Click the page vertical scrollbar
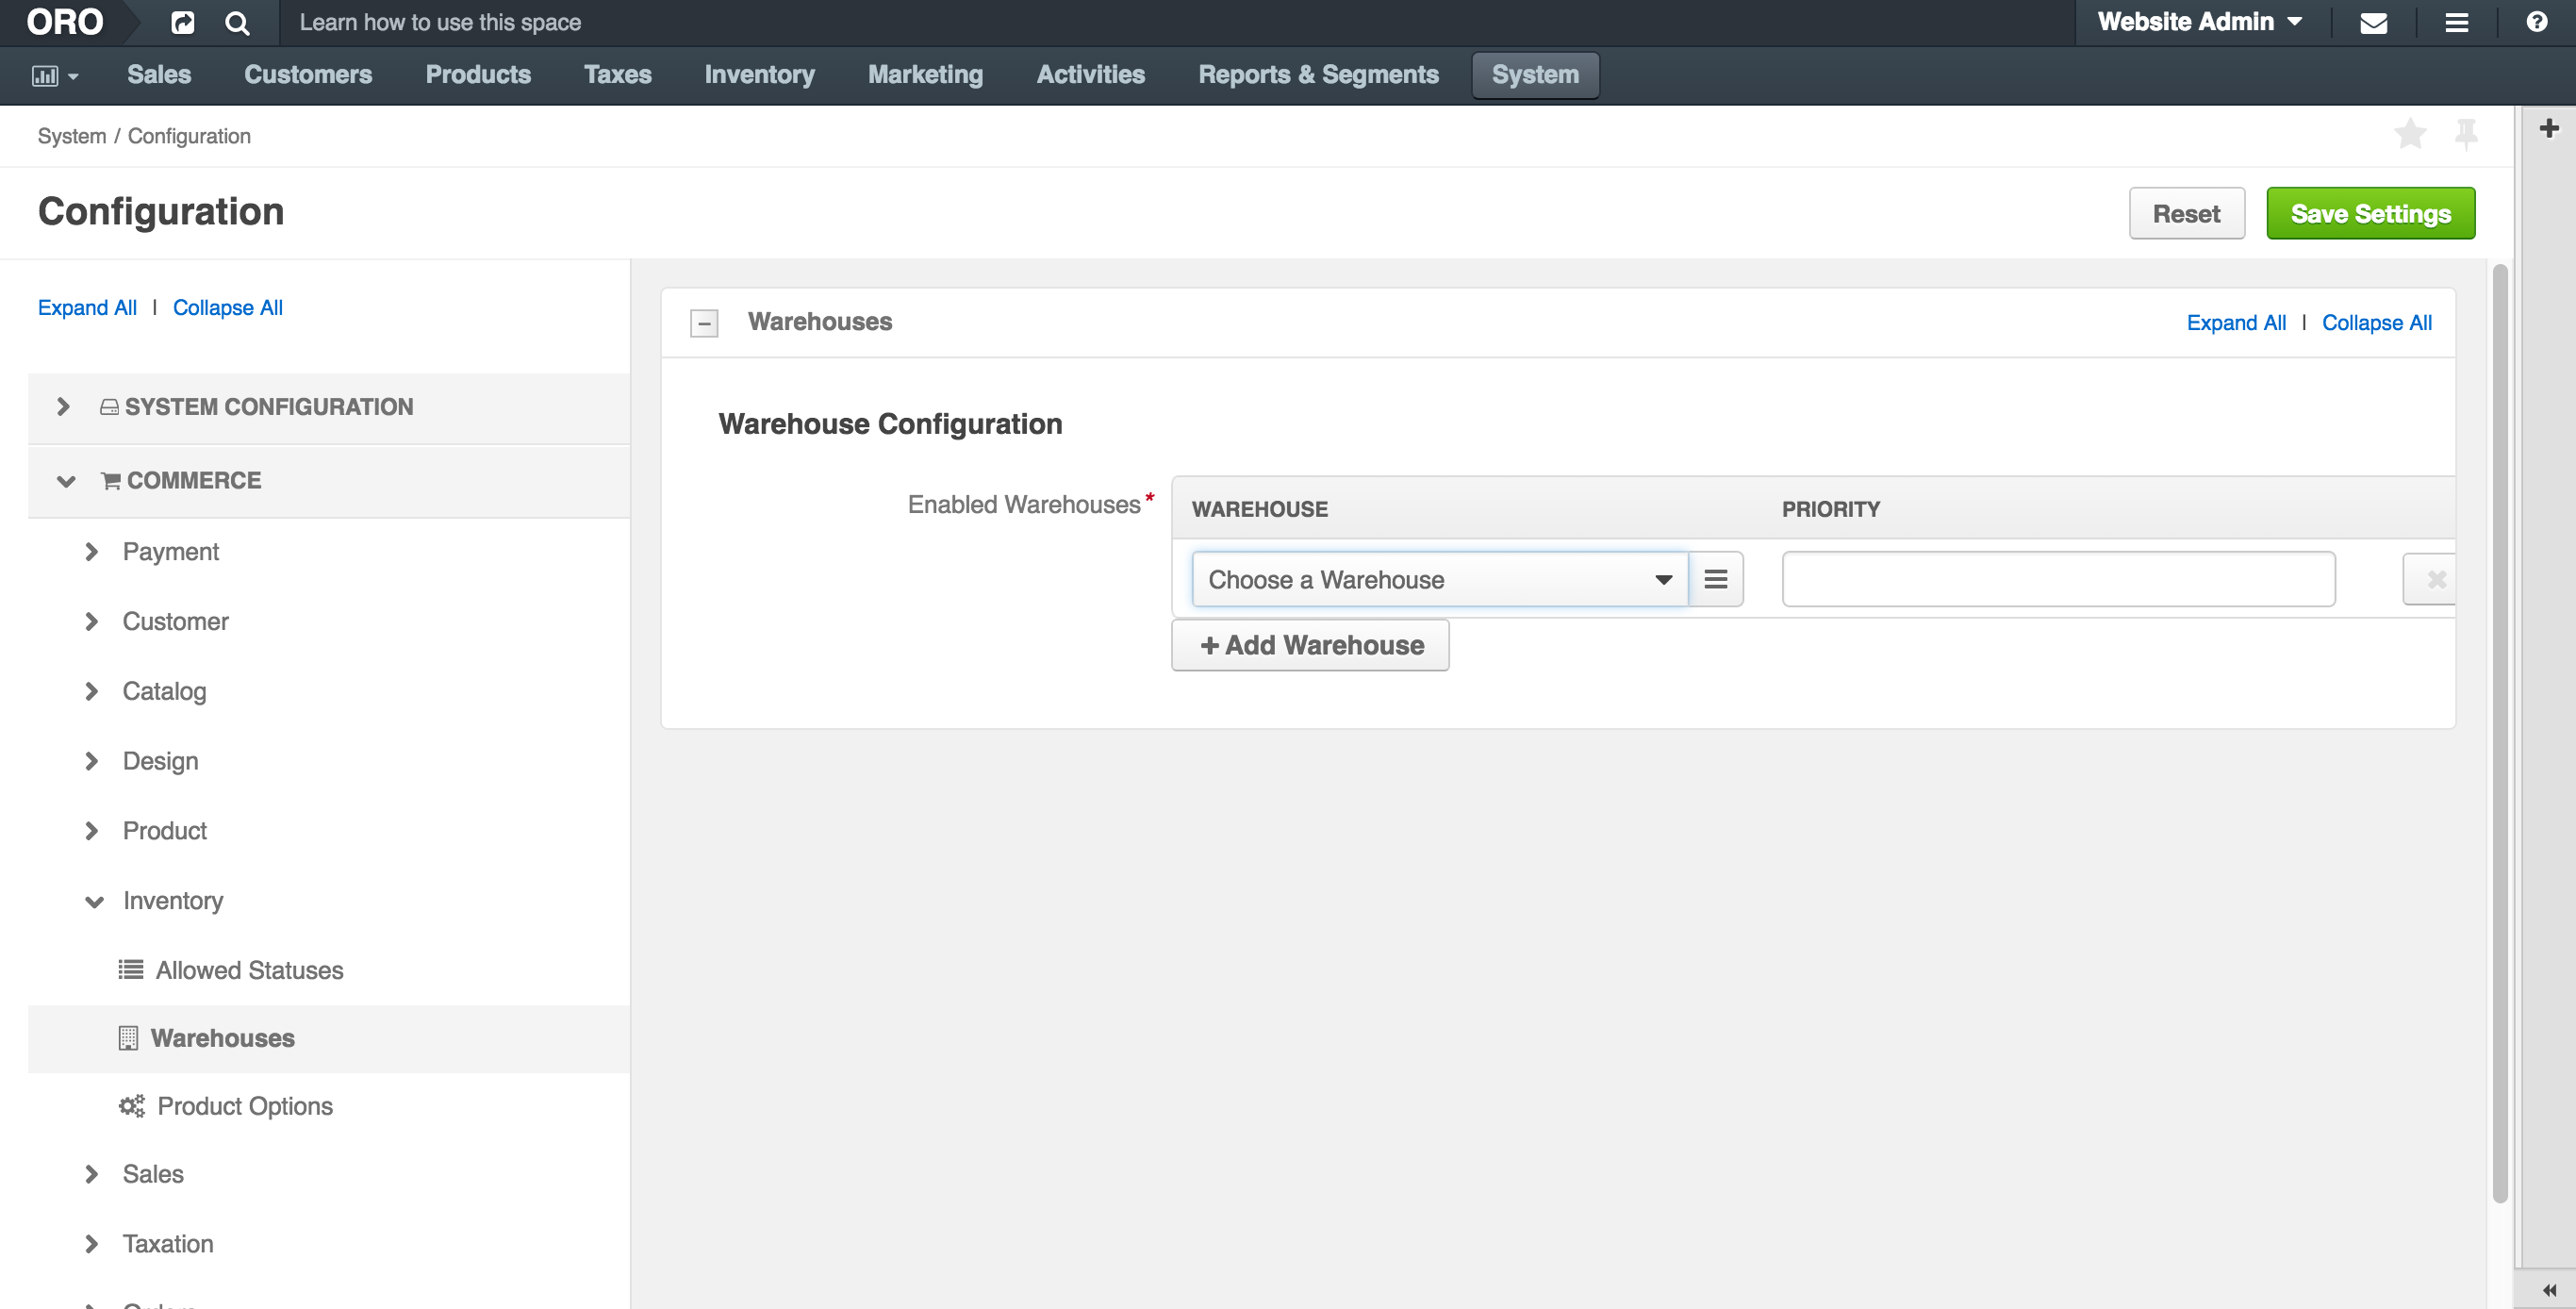Image resolution: width=2576 pixels, height=1309 pixels. point(2500,733)
